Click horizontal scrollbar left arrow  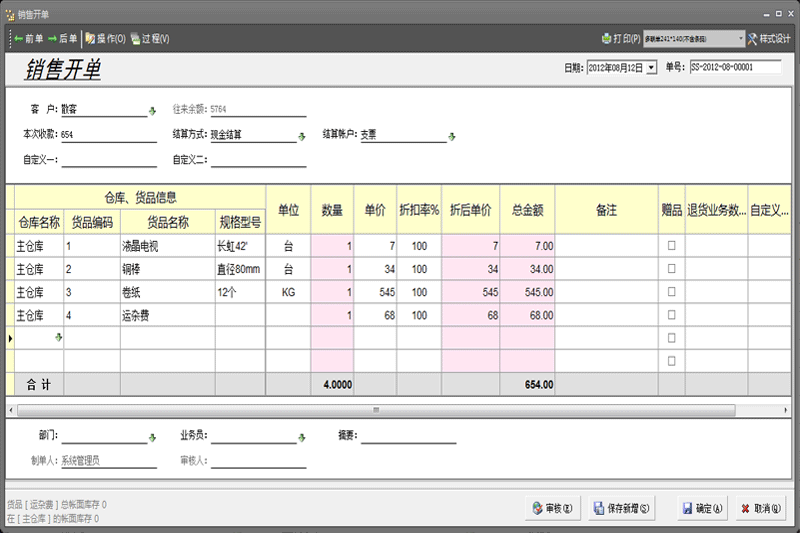[11, 410]
